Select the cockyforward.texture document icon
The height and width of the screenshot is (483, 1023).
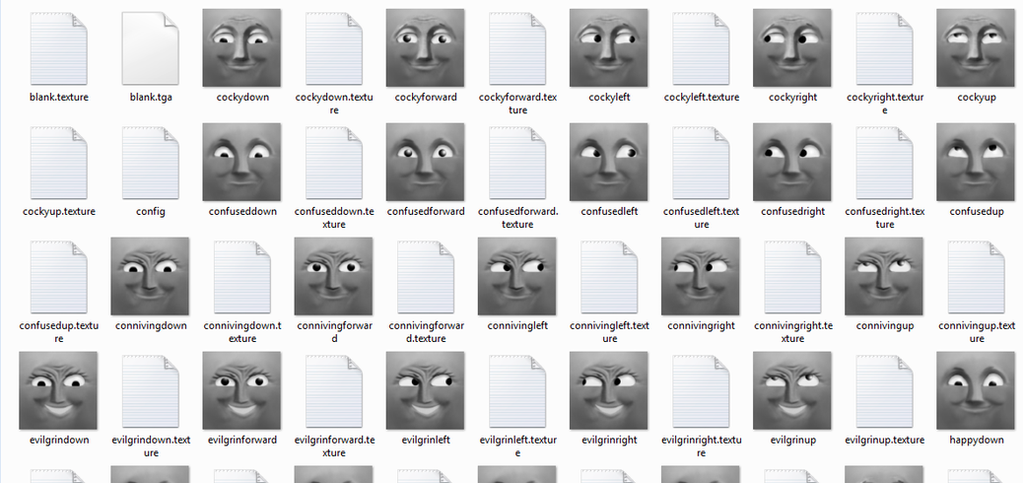coord(517,48)
